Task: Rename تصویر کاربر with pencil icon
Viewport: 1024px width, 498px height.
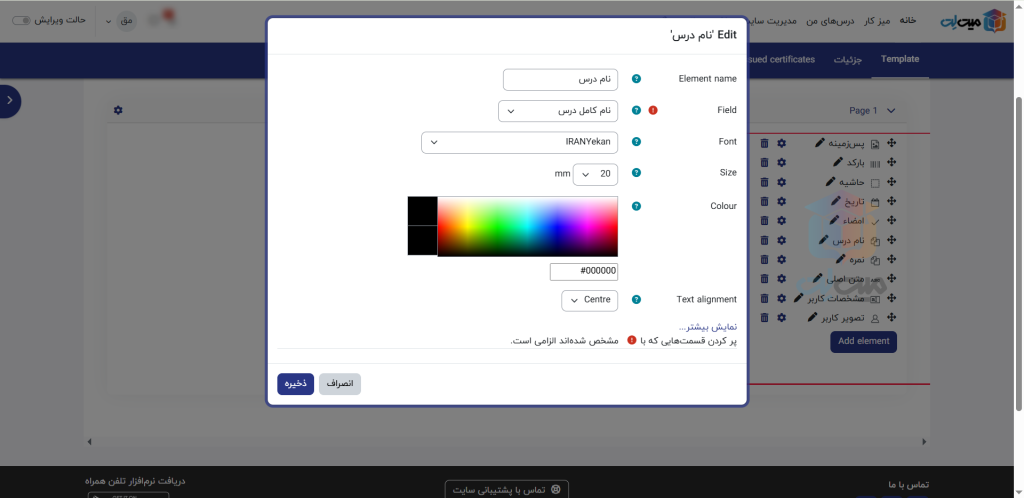Action: coord(812,317)
